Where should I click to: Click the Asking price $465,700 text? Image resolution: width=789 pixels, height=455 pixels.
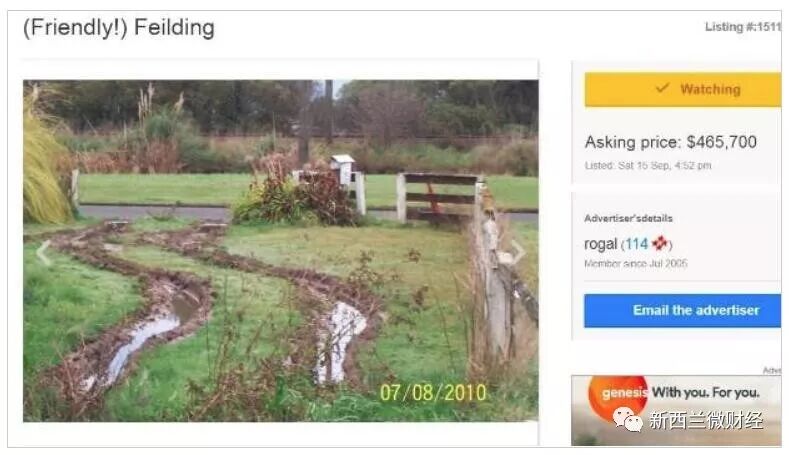pos(670,142)
